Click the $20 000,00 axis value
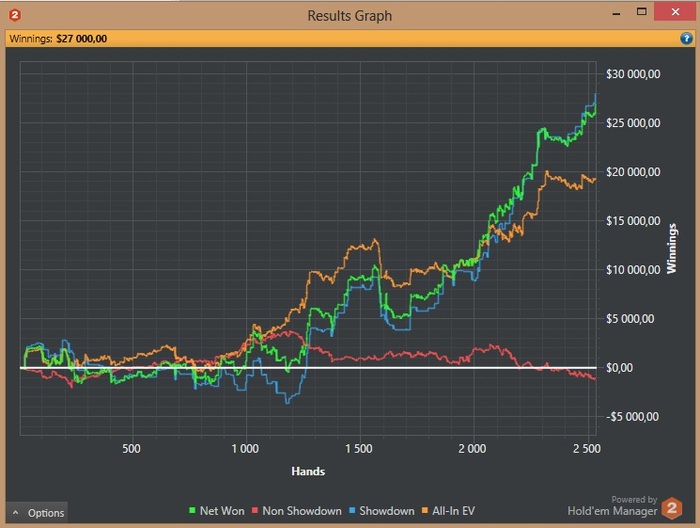Screen dimensions: 700x528 (x=633, y=172)
